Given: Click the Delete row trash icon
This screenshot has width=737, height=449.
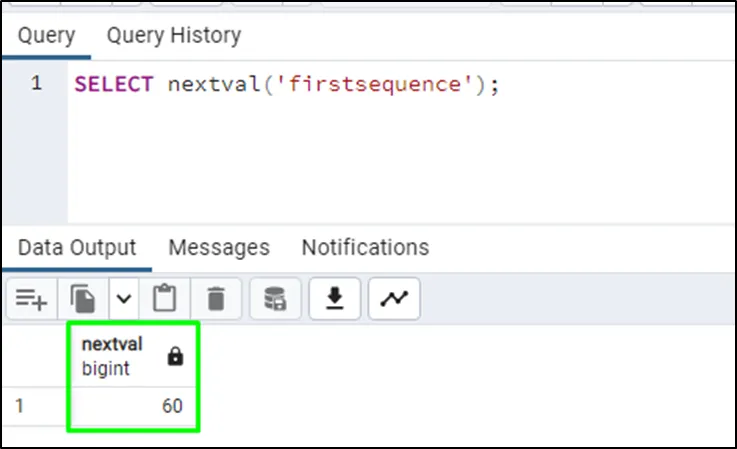Looking at the screenshot, I should coord(216,297).
